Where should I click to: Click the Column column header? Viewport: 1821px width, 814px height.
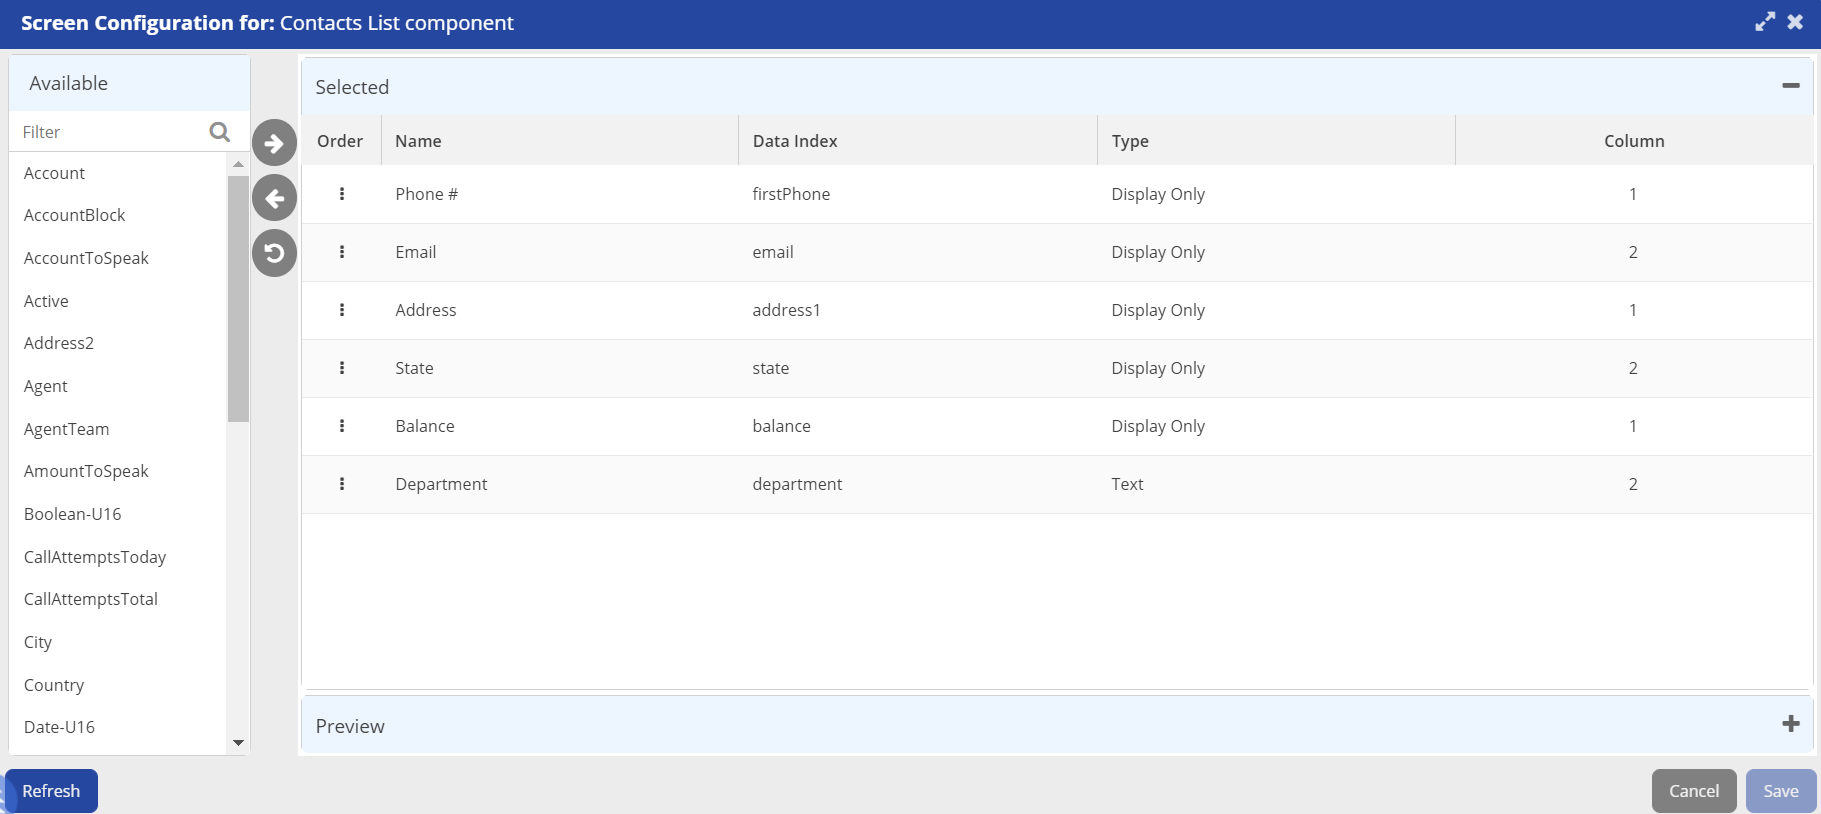click(x=1634, y=141)
